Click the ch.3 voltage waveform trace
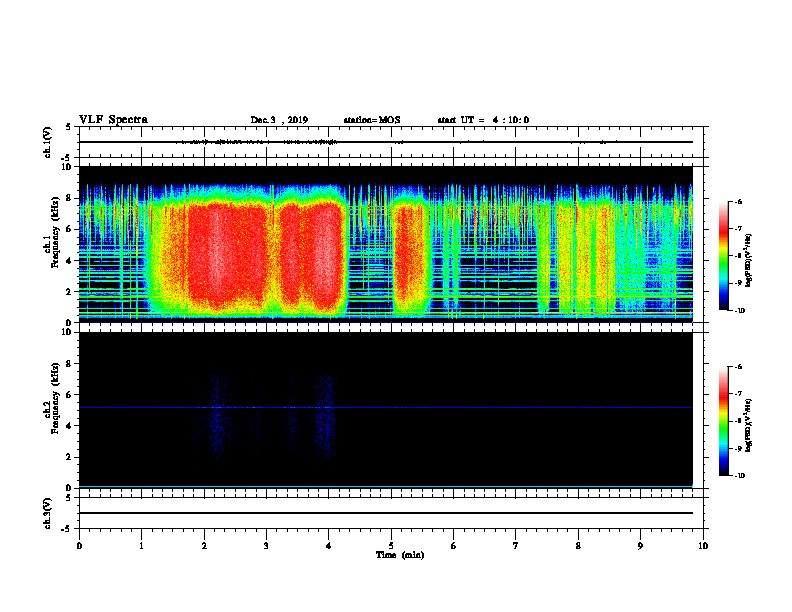Viewport: 792px width, 612px height. 385,513
